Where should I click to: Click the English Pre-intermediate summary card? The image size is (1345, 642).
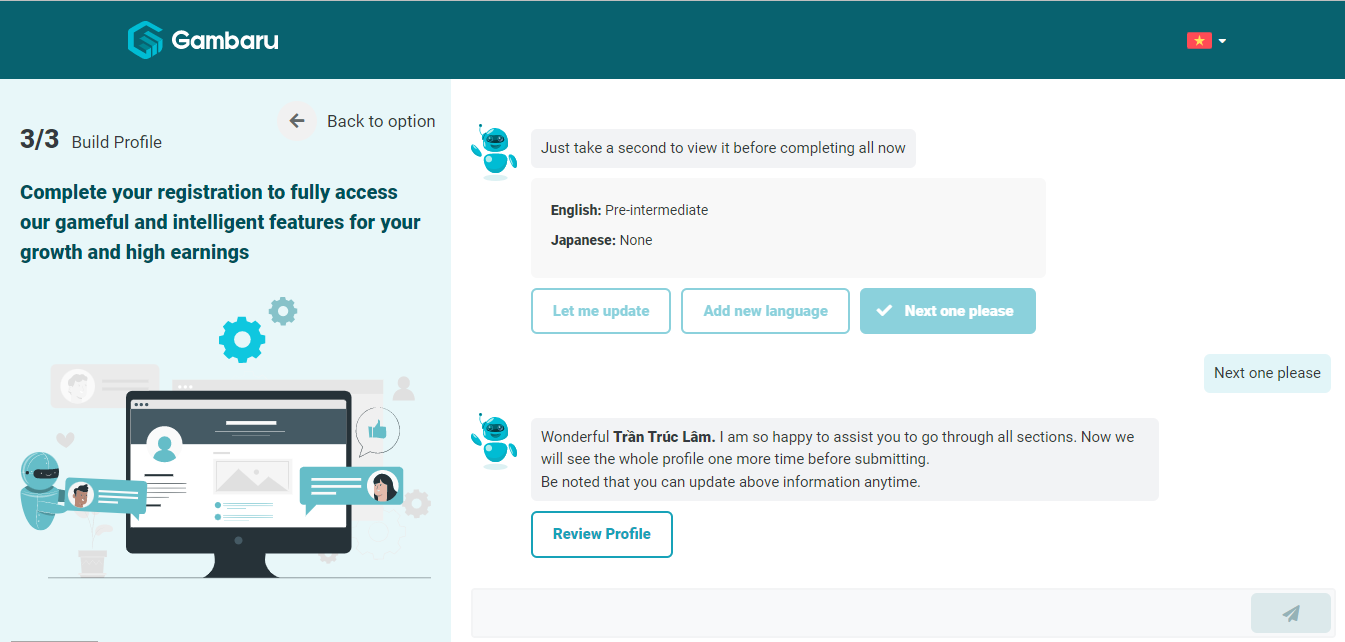[788, 227]
